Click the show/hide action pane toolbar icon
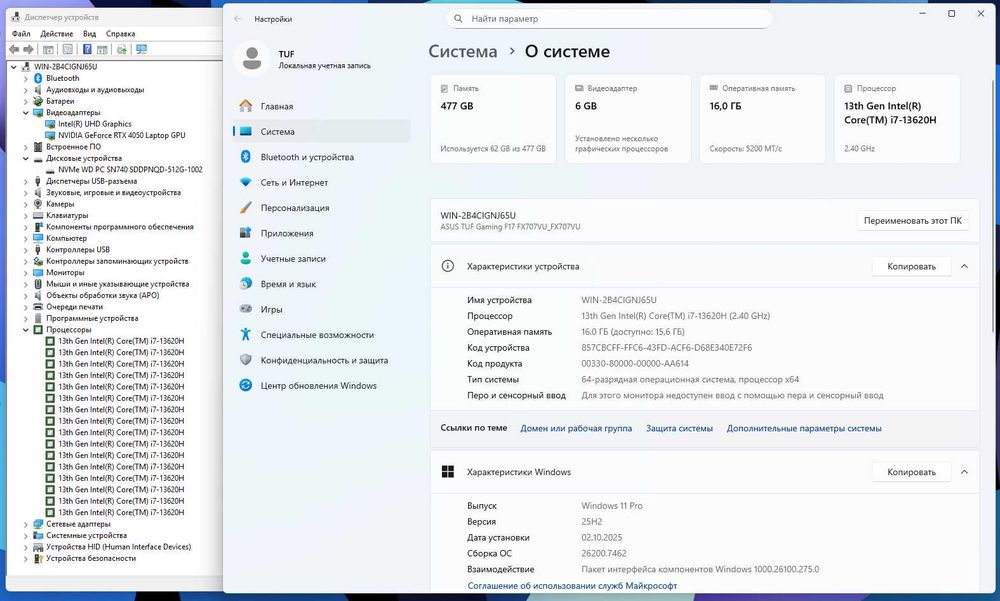 click(102, 49)
